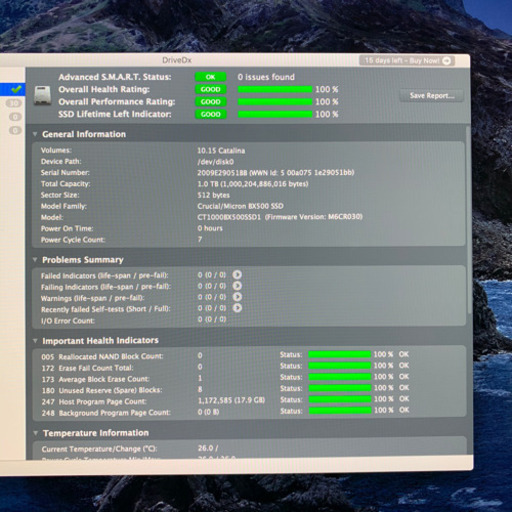Click the GOOD badge for Overall Performance Rating

coord(210,102)
